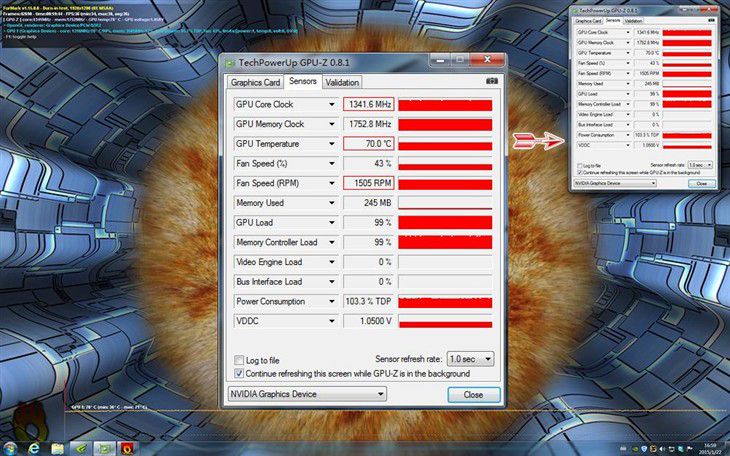The width and height of the screenshot is (730, 456).
Task: Open the NVIDIA Graphics Device selector
Action: coord(307,394)
